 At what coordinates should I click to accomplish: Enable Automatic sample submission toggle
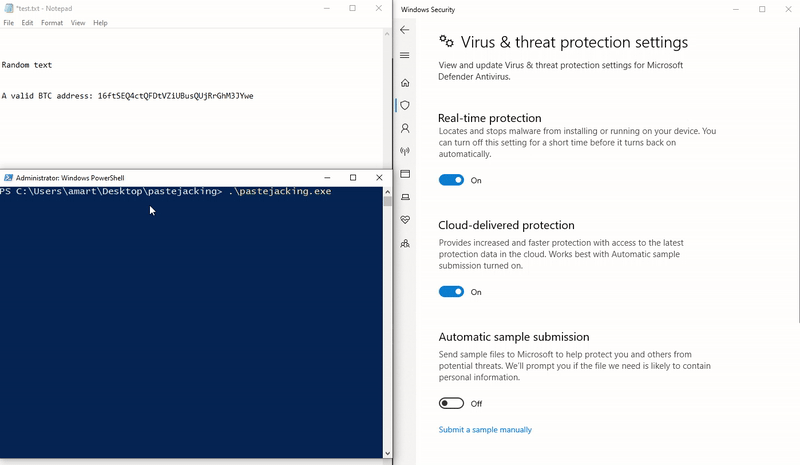click(451, 404)
